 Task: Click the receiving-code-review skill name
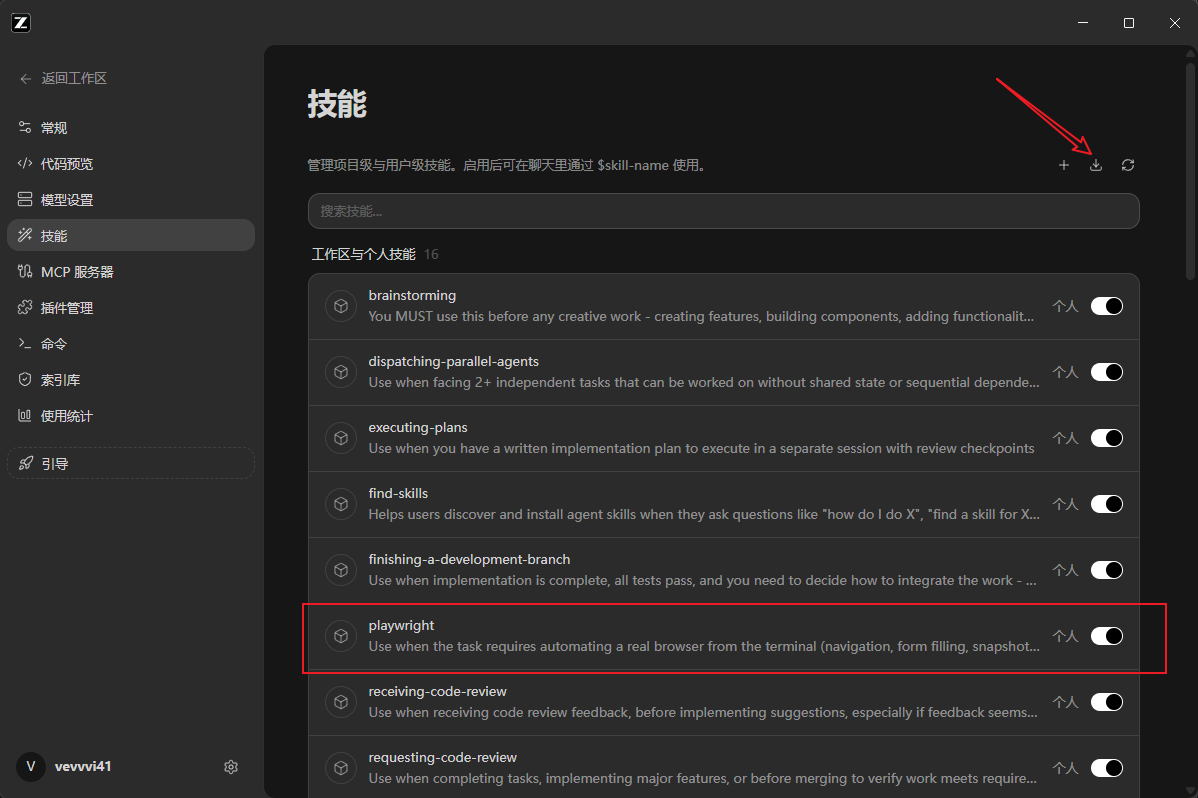pyautogui.click(x=438, y=691)
